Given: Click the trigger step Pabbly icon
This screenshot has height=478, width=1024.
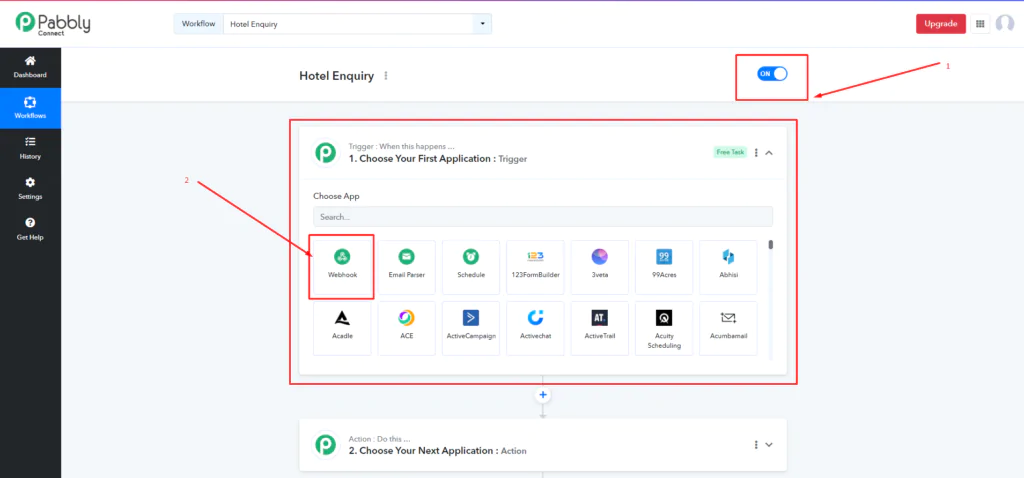Looking at the screenshot, I should 326,153.
